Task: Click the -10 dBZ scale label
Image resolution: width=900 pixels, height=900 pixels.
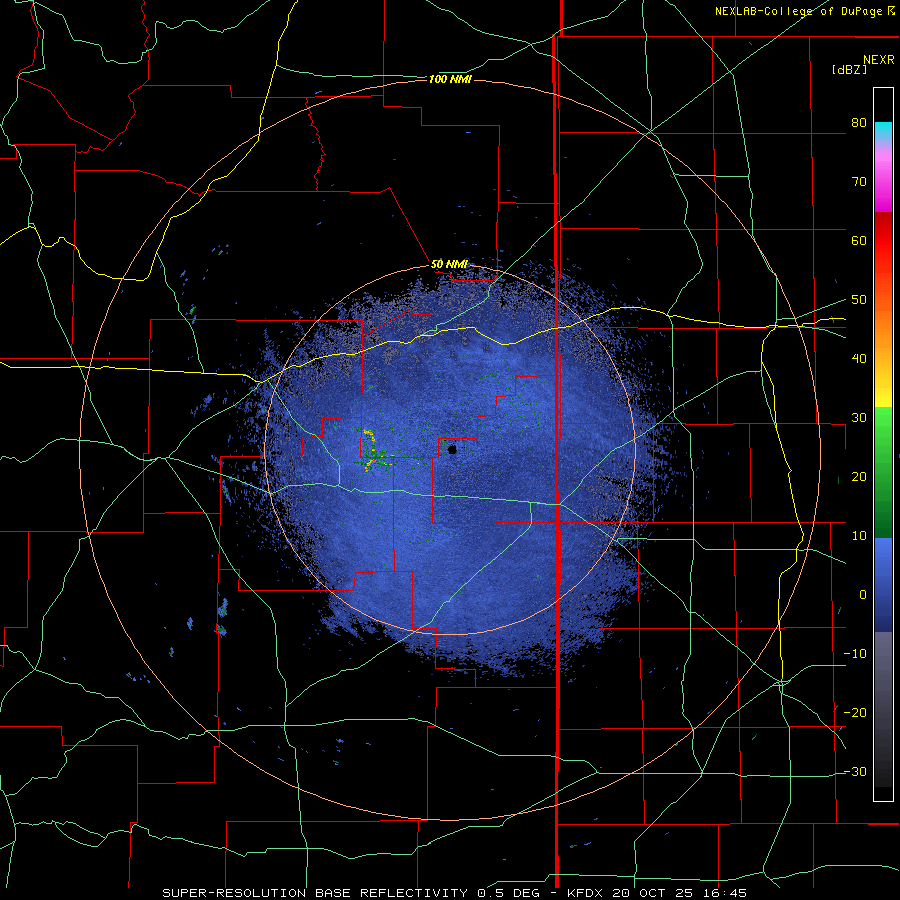Action: pyautogui.click(x=855, y=653)
